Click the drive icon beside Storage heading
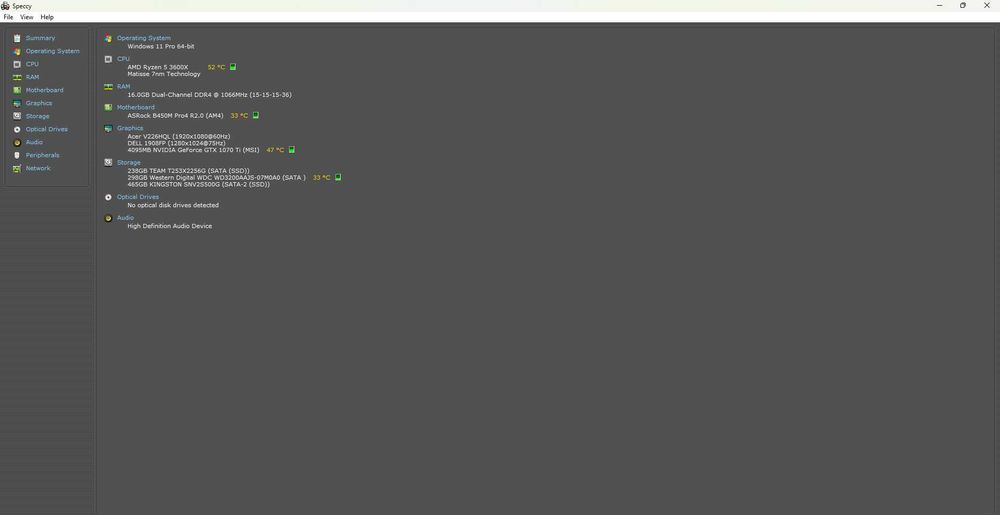 pos(108,163)
